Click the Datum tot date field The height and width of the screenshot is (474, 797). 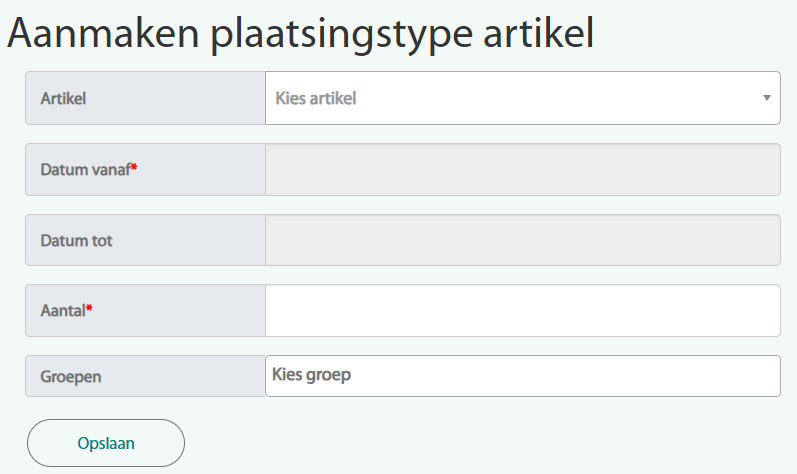click(522, 240)
